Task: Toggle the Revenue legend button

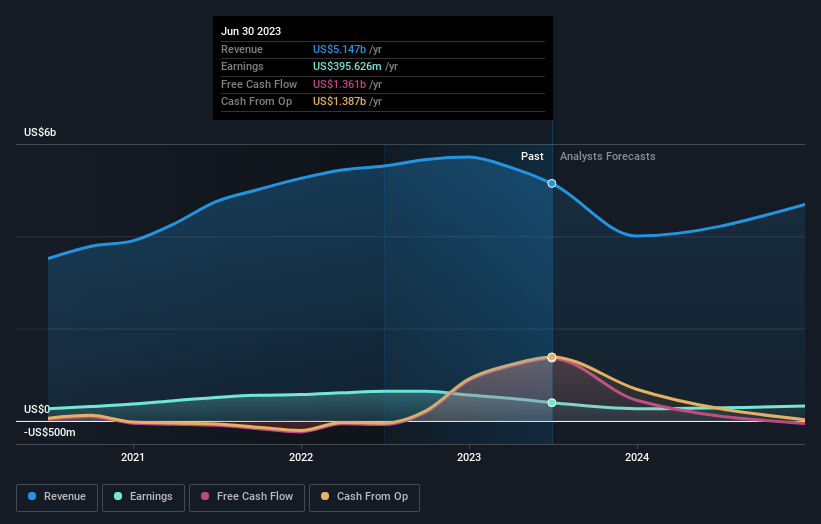Action: point(57,497)
